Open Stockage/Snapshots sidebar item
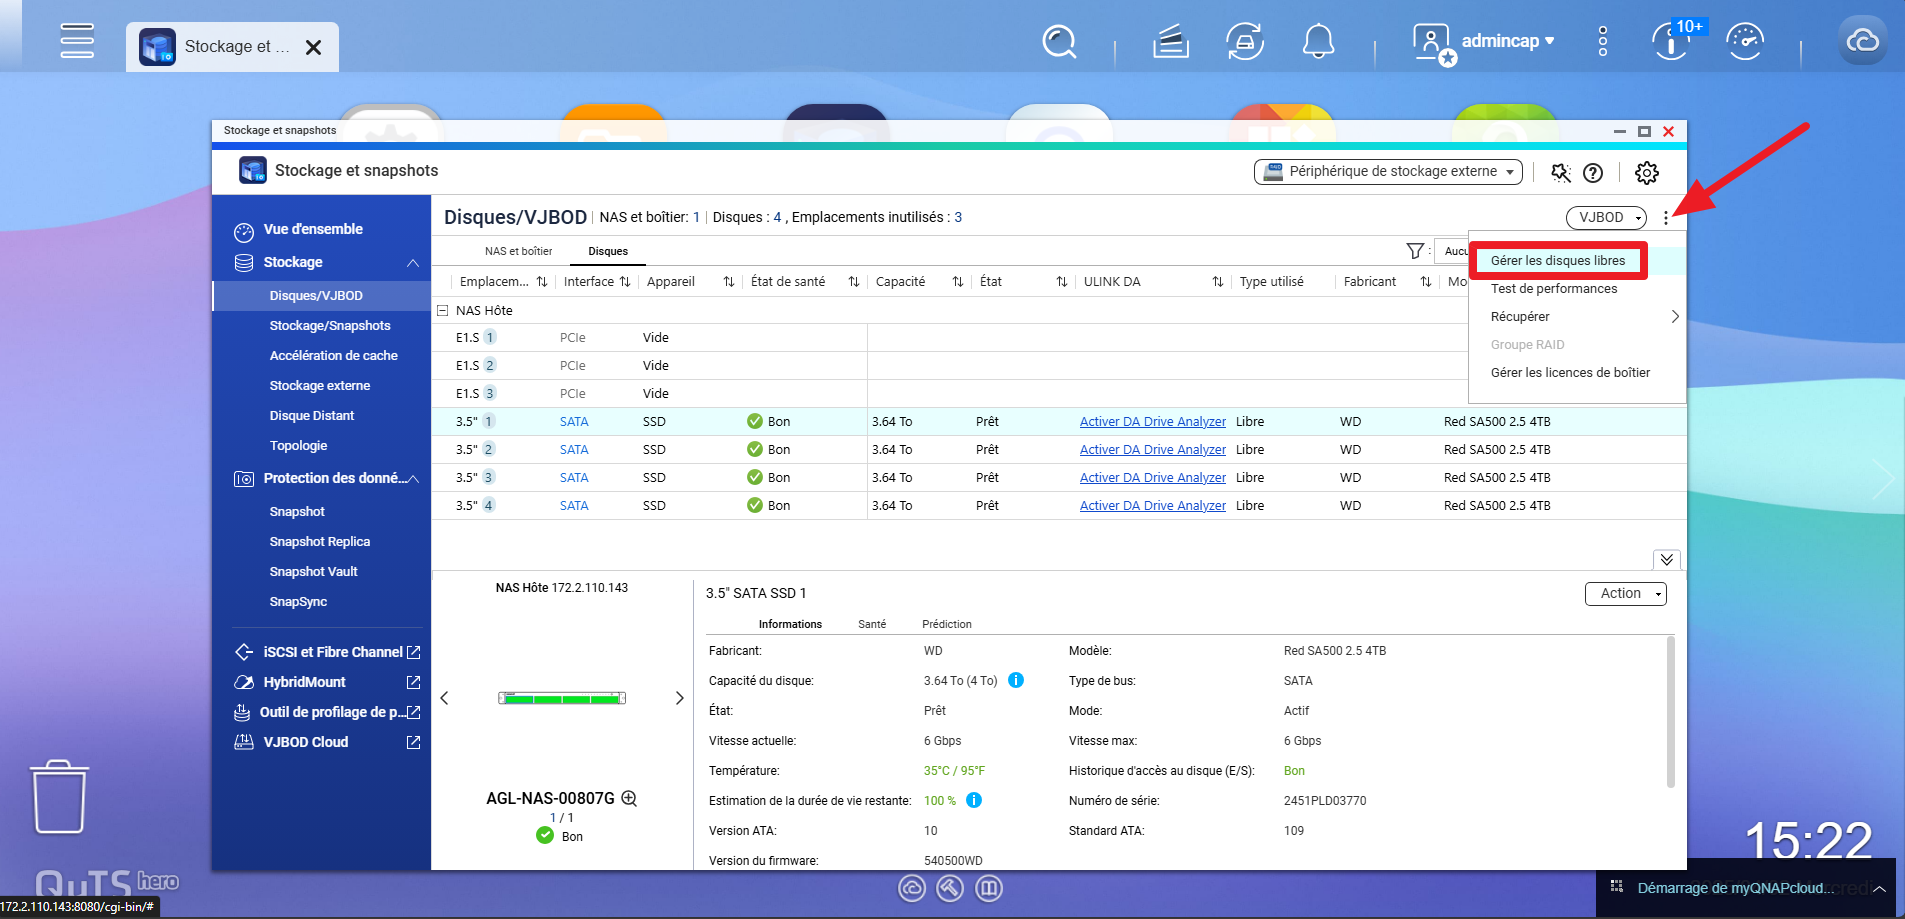1905x919 pixels. [x=330, y=326]
